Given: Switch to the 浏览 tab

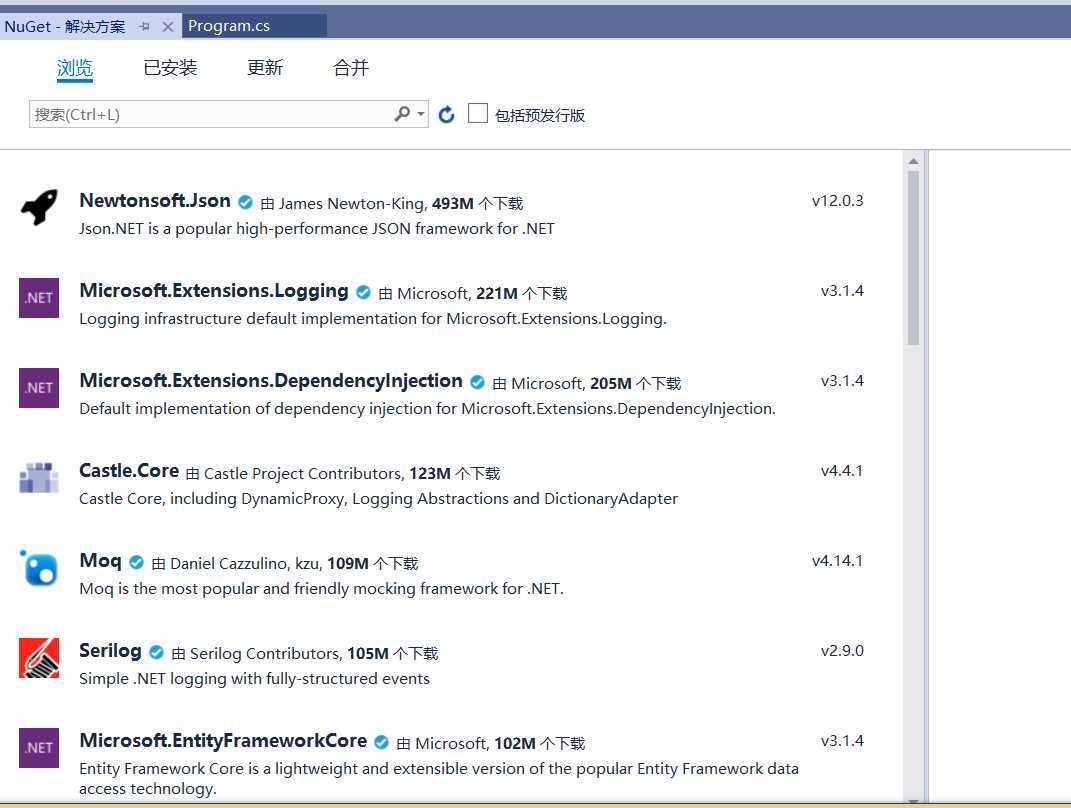Looking at the screenshot, I should (x=74, y=68).
